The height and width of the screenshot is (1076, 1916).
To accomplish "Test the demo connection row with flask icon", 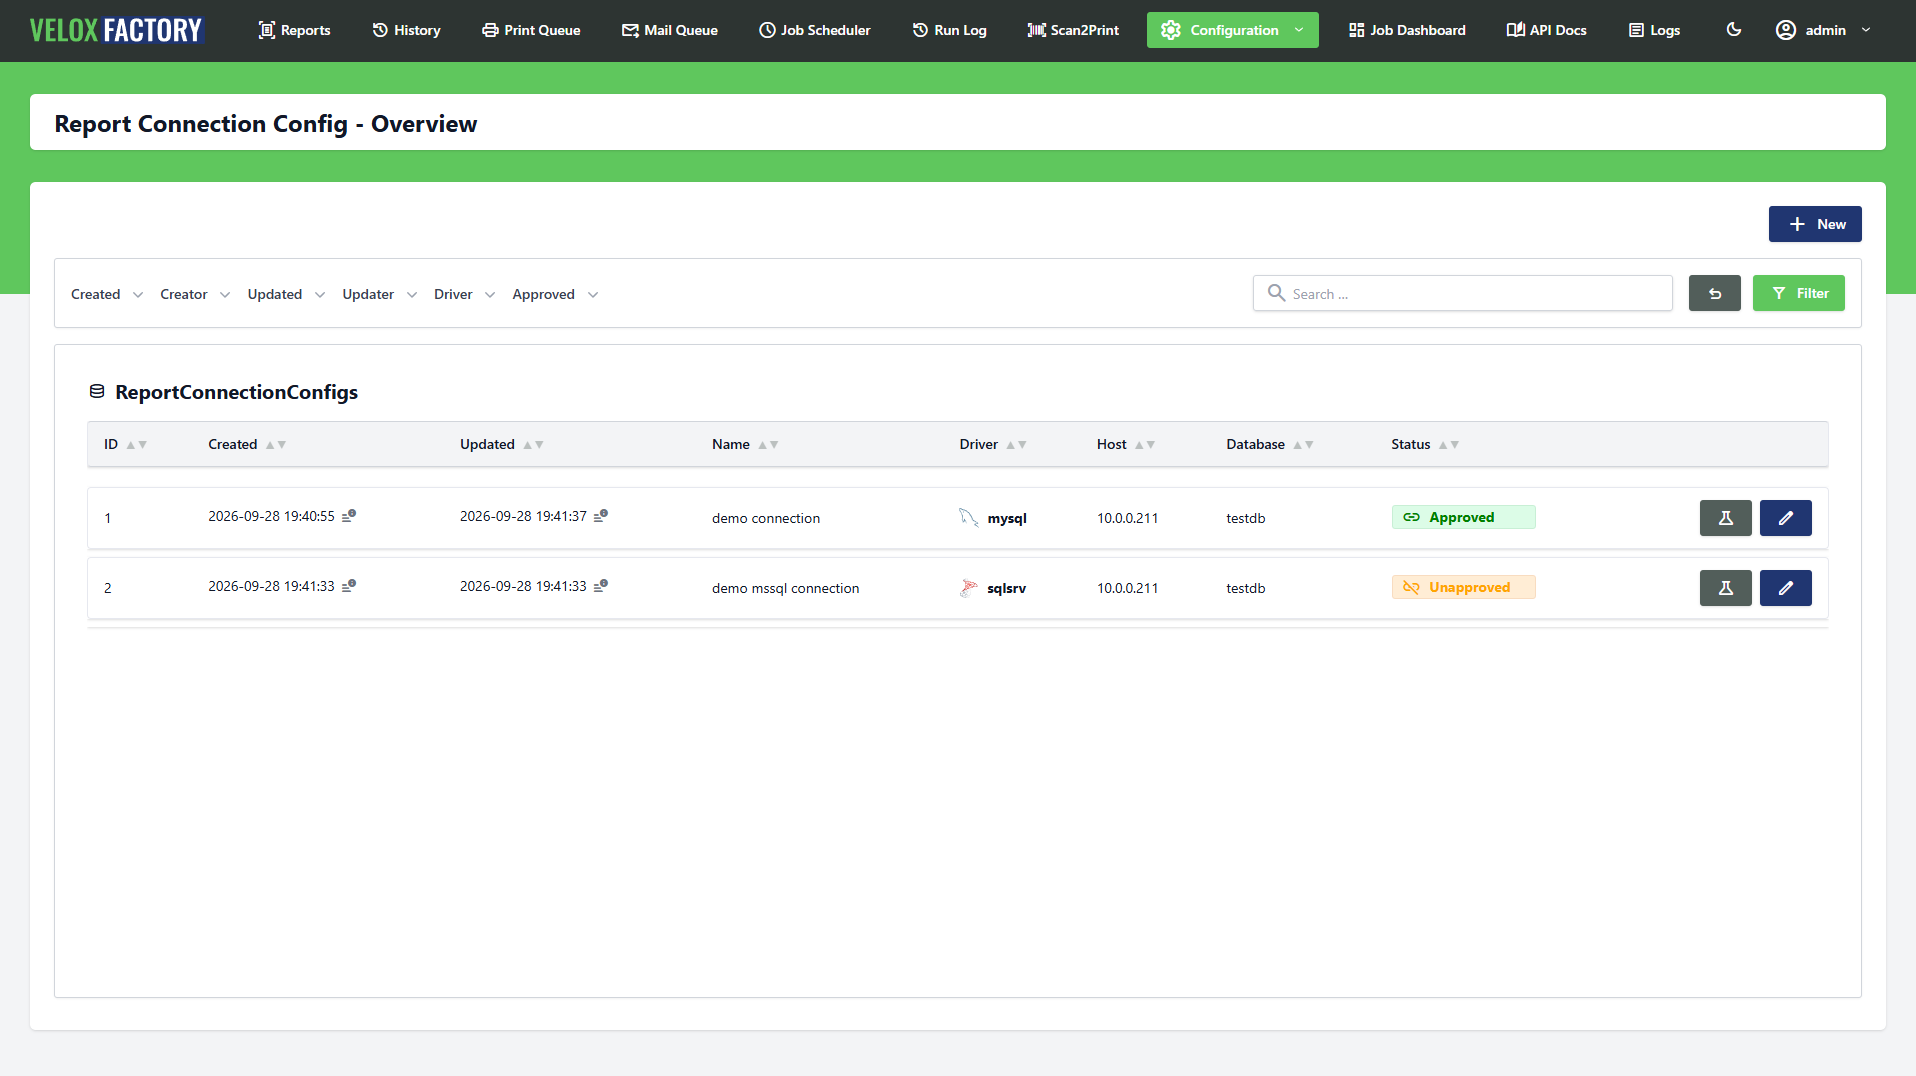I will [x=1725, y=518].
